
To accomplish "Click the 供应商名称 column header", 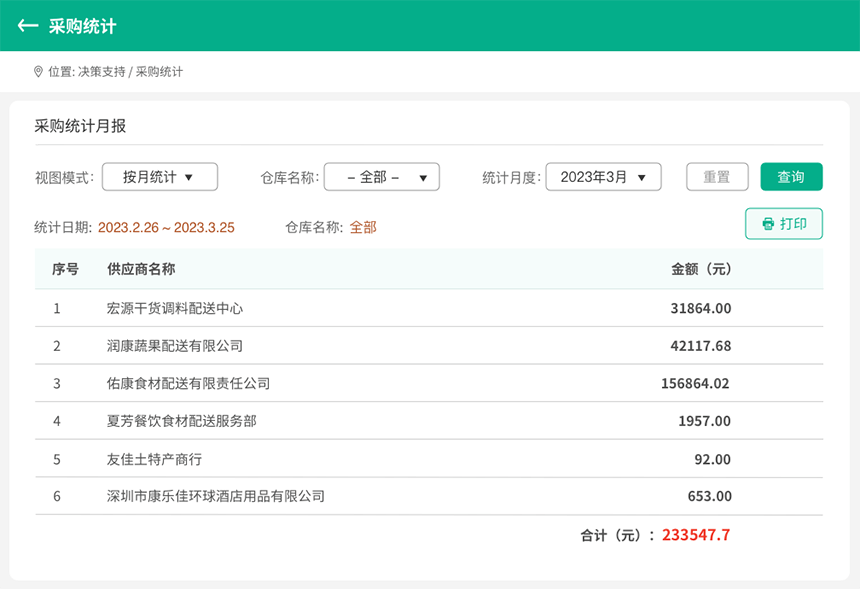I will [x=141, y=269].
